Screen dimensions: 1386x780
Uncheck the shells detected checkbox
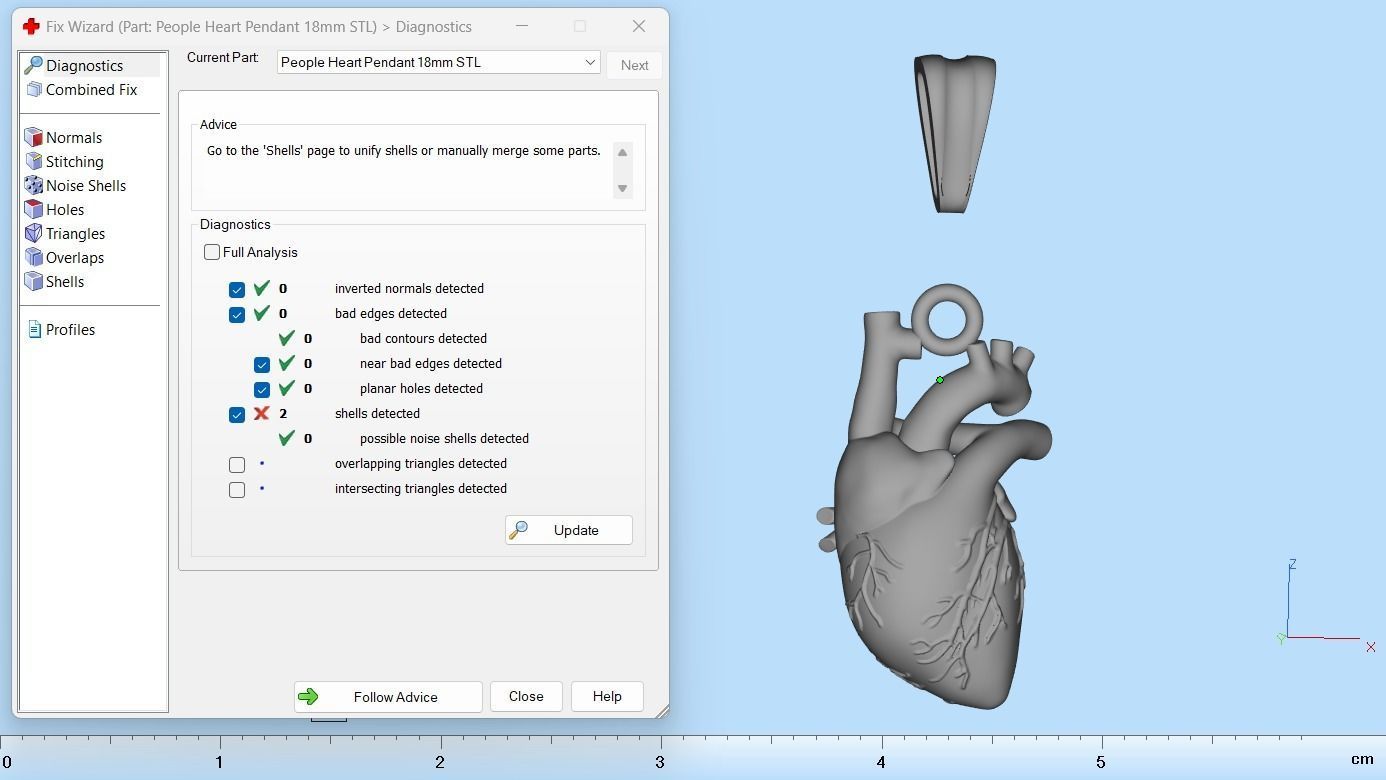[x=237, y=414]
